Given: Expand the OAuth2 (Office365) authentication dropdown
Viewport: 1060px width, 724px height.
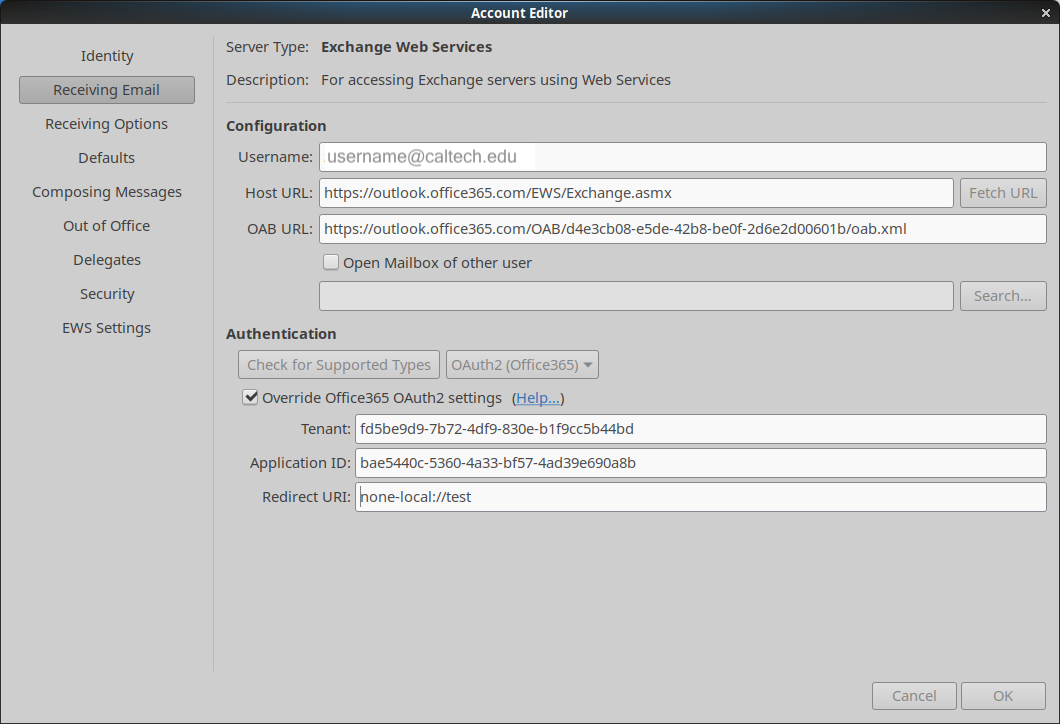Looking at the screenshot, I should [522, 365].
